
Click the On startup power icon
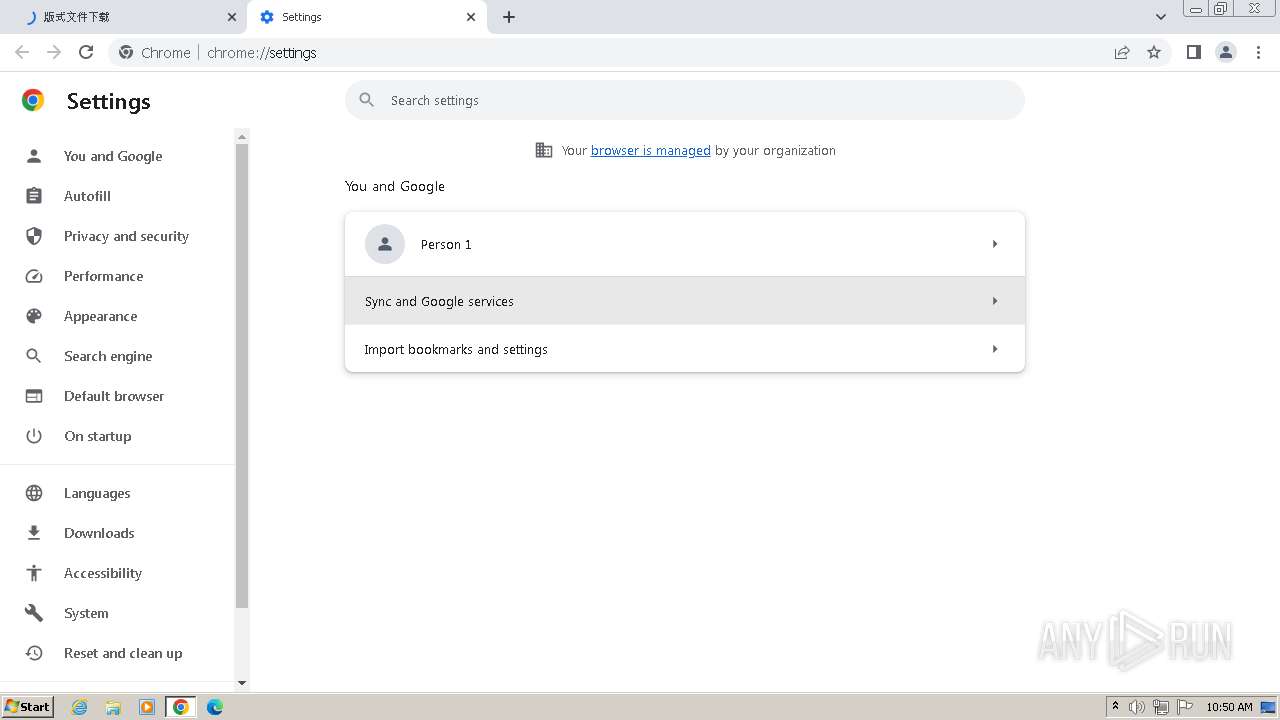[x=34, y=436]
